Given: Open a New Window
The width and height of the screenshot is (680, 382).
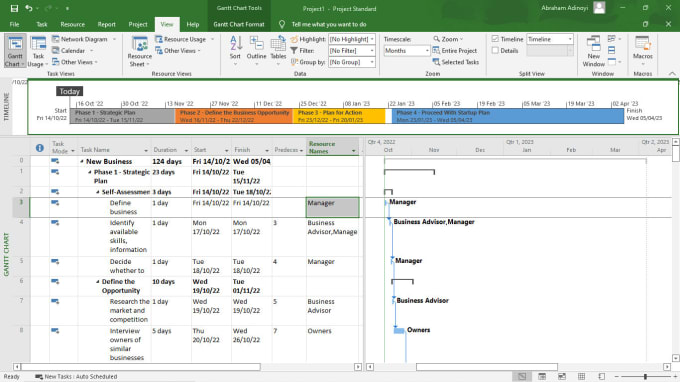Looking at the screenshot, I should [593, 51].
